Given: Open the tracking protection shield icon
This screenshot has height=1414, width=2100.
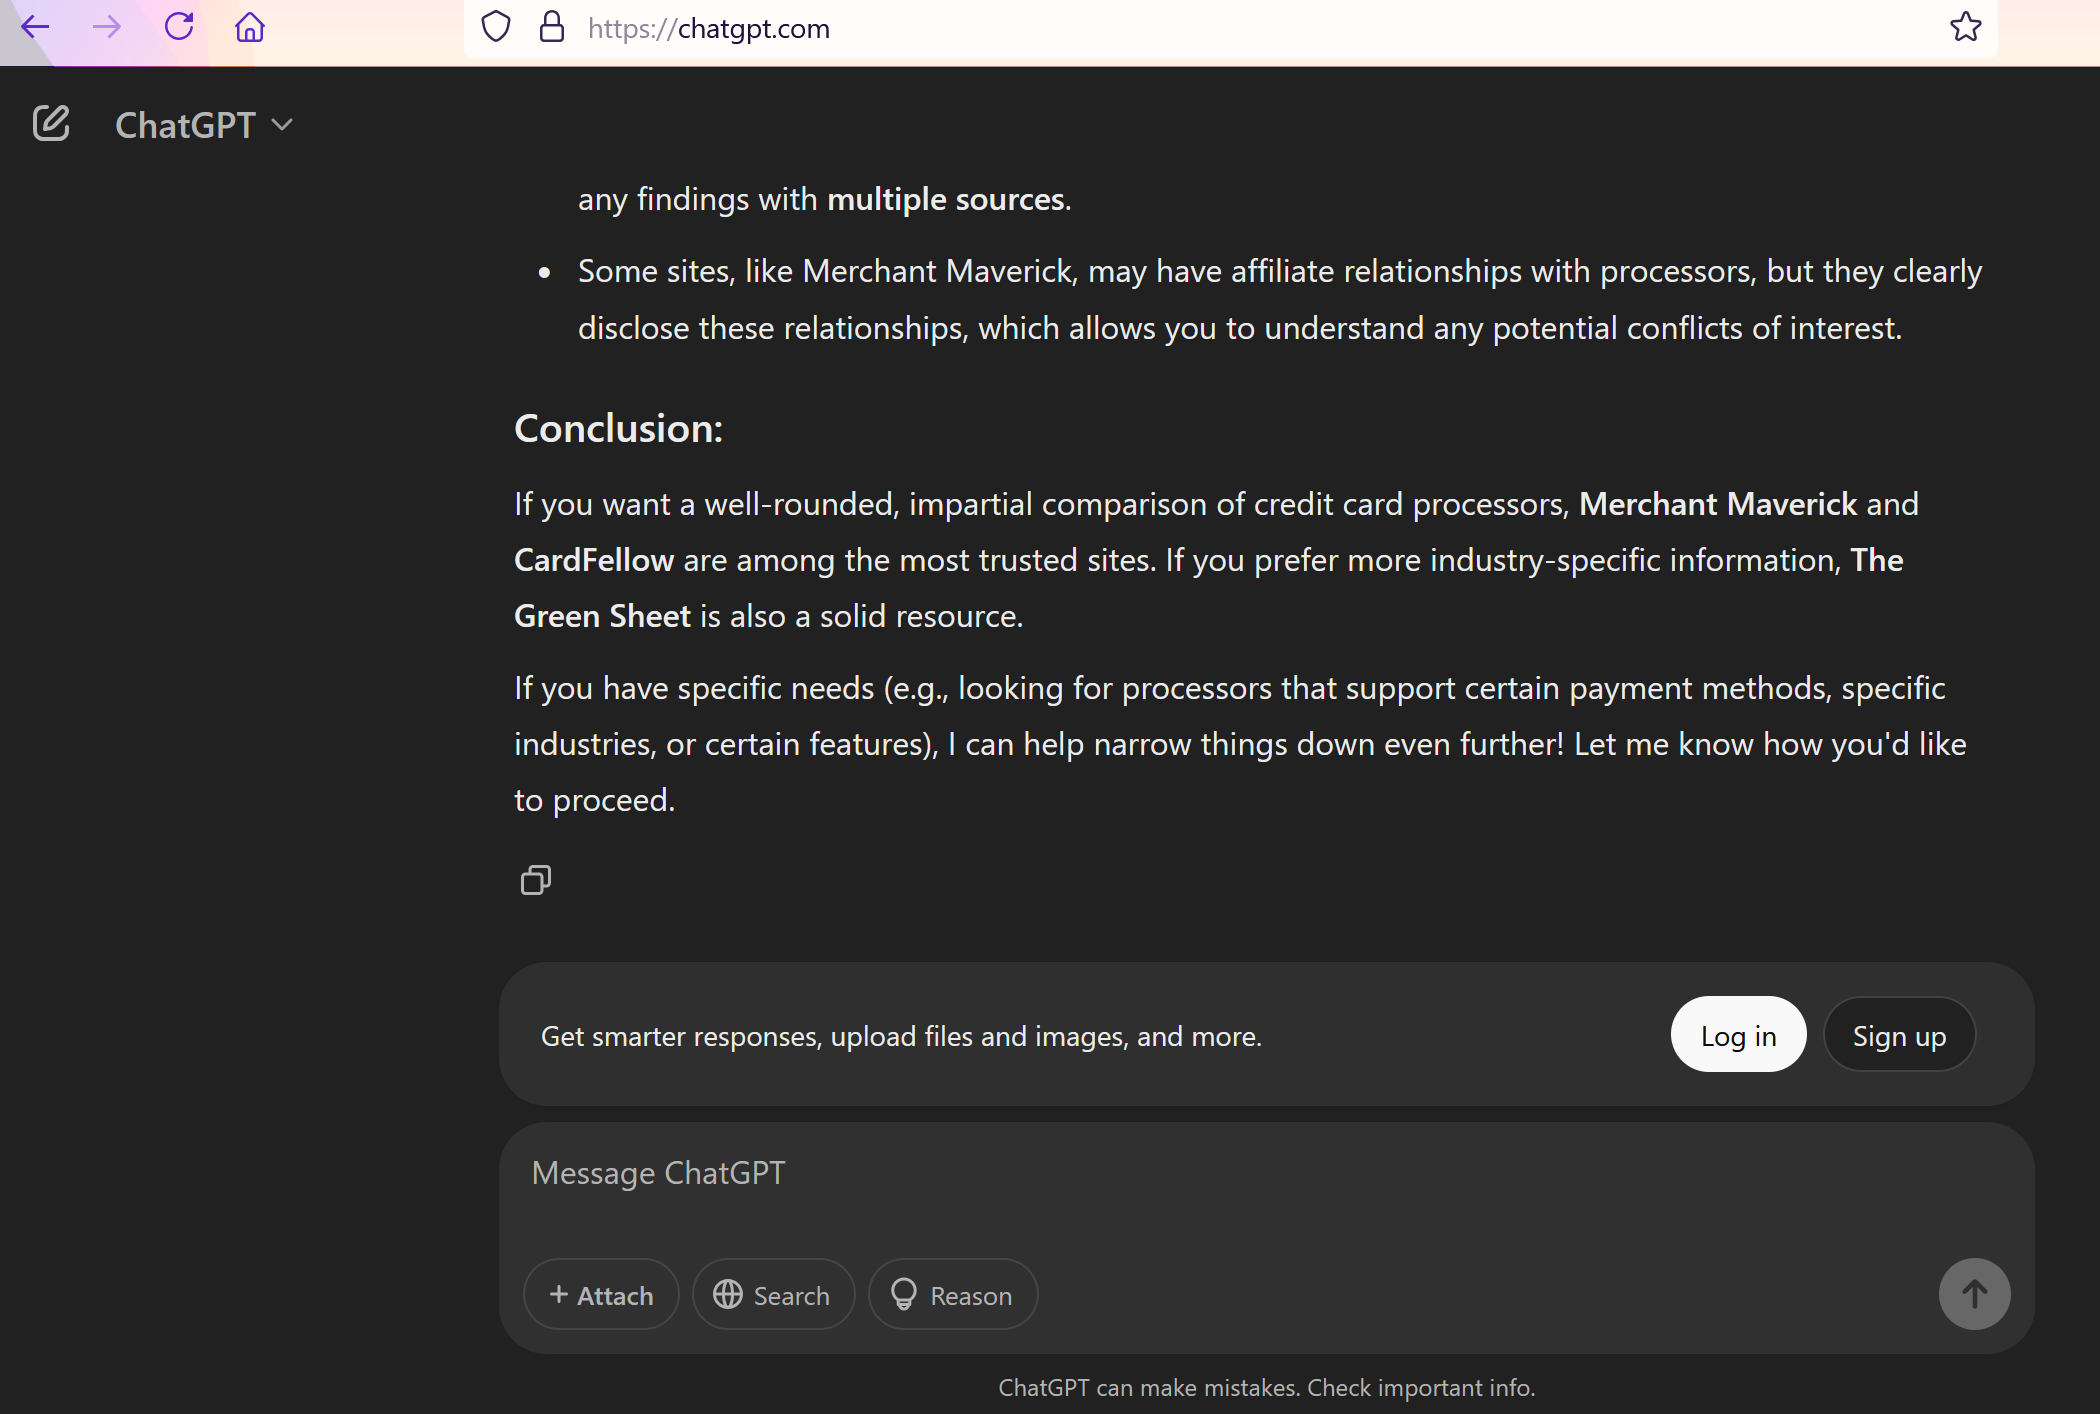Looking at the screenshot, I should point(496,27).
